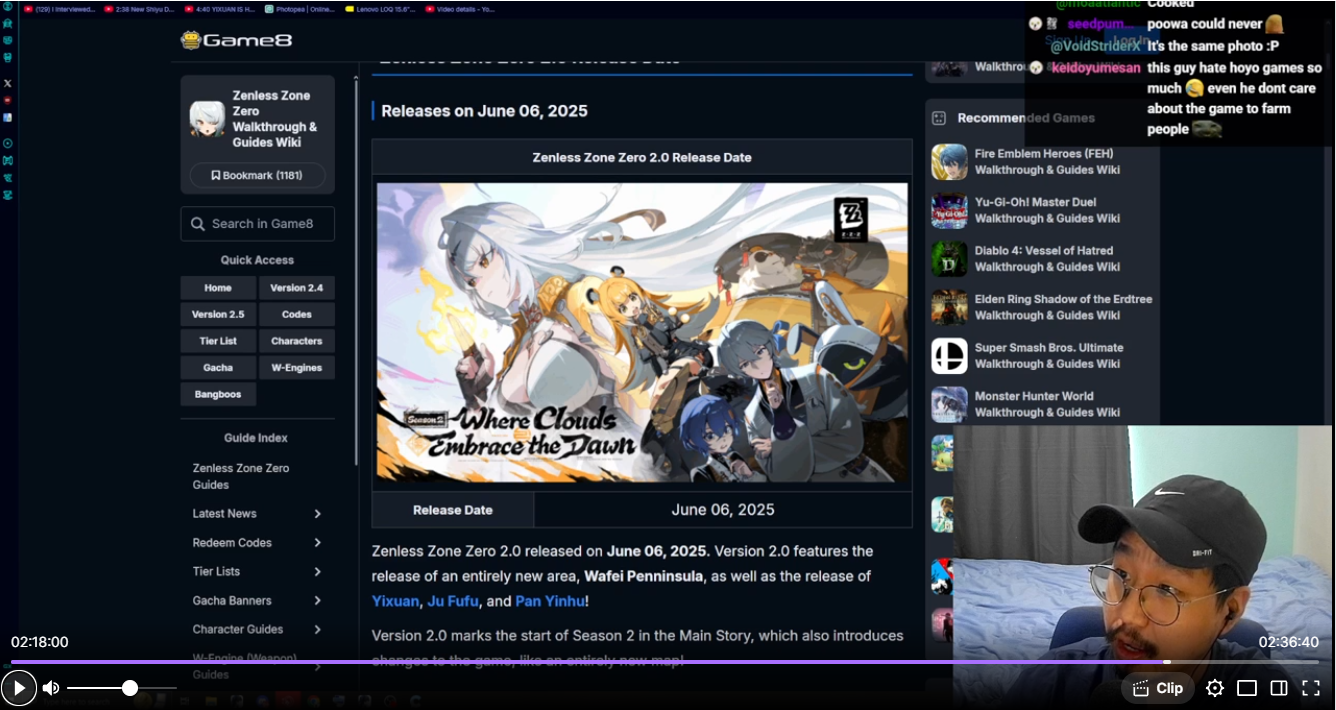Open Fire Emblem Heroes (FEH) wiki link
Screen dimensions: 1336x710
point(1047,162)
